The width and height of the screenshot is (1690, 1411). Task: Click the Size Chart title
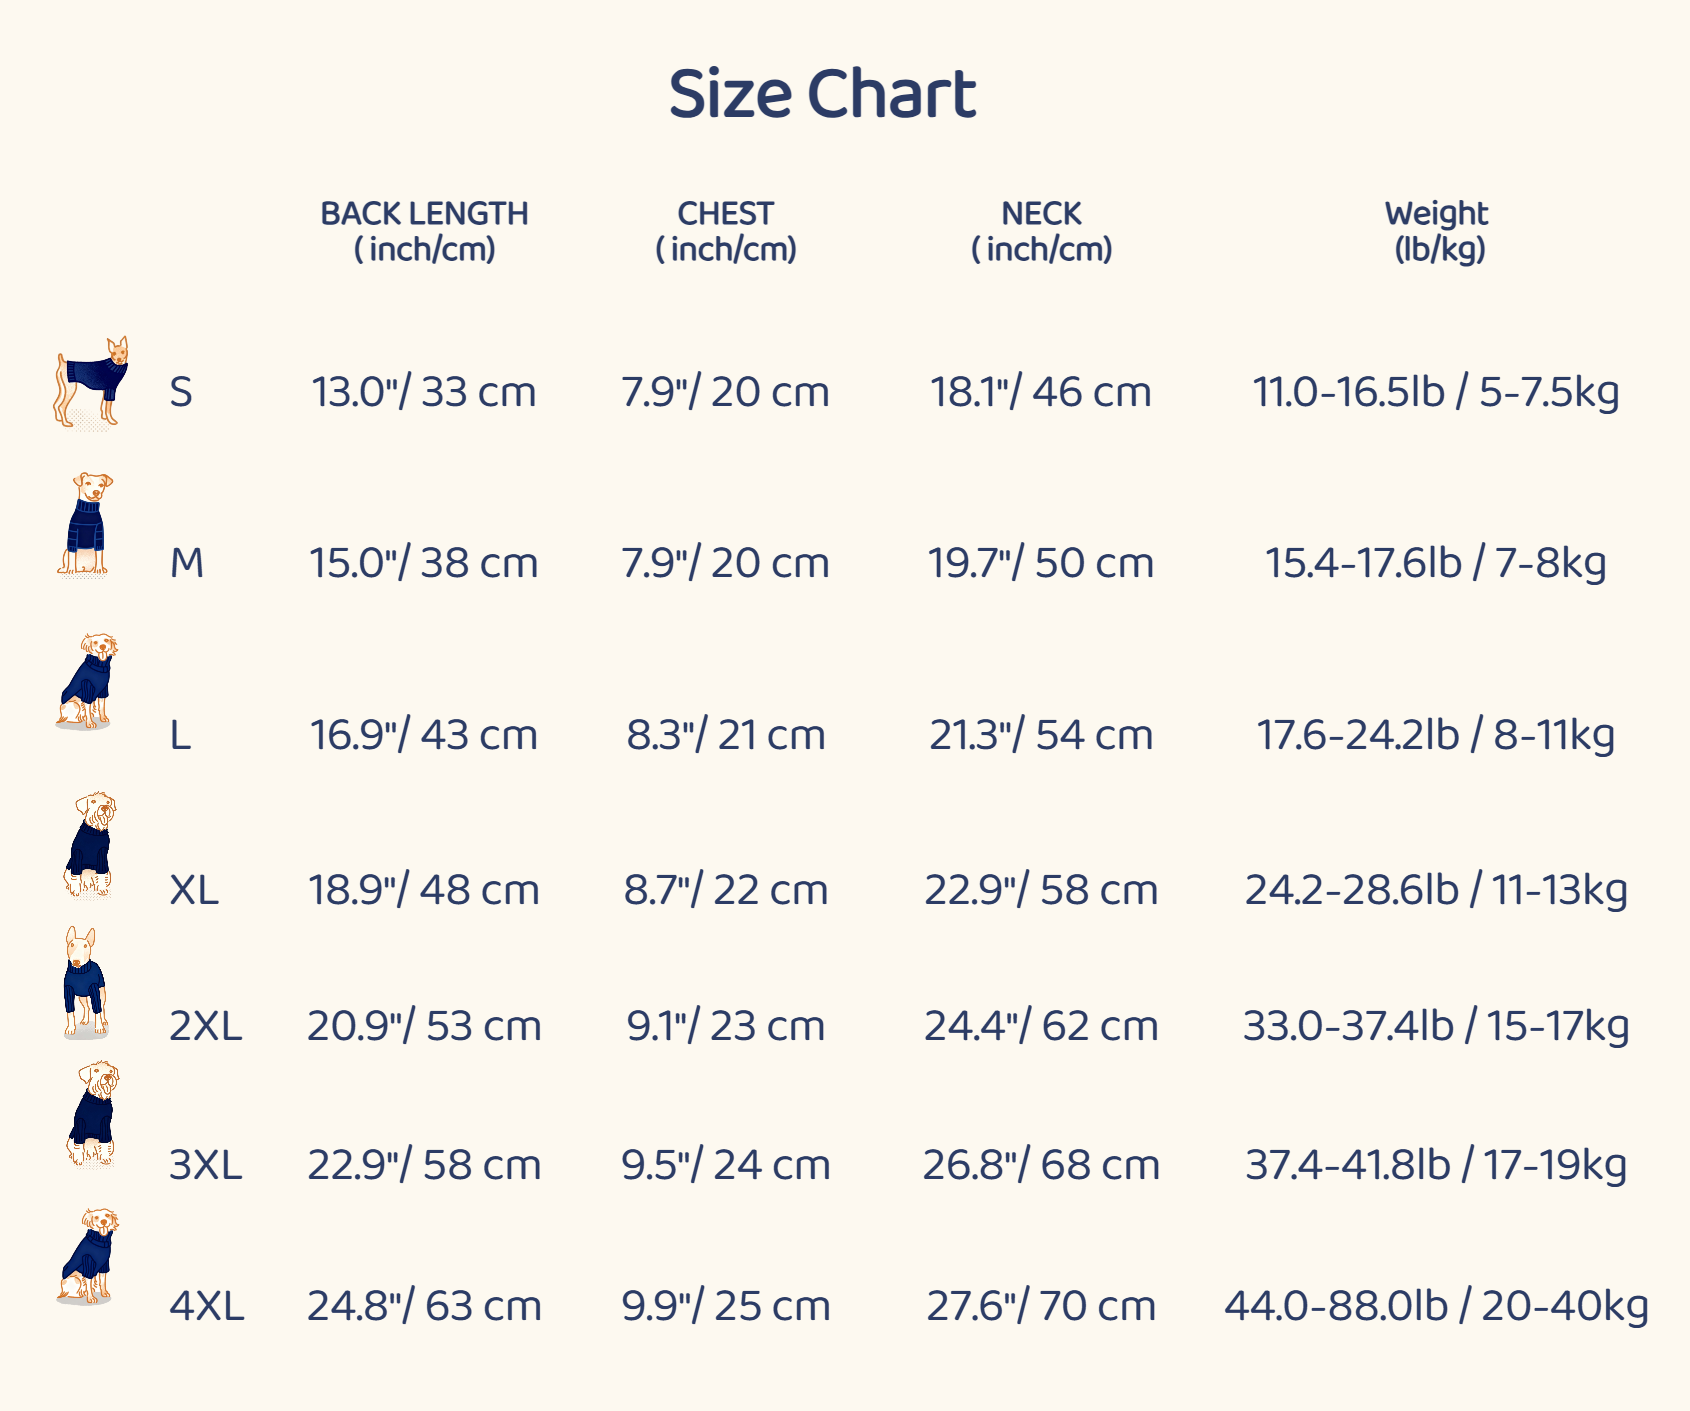click(822, 94)
